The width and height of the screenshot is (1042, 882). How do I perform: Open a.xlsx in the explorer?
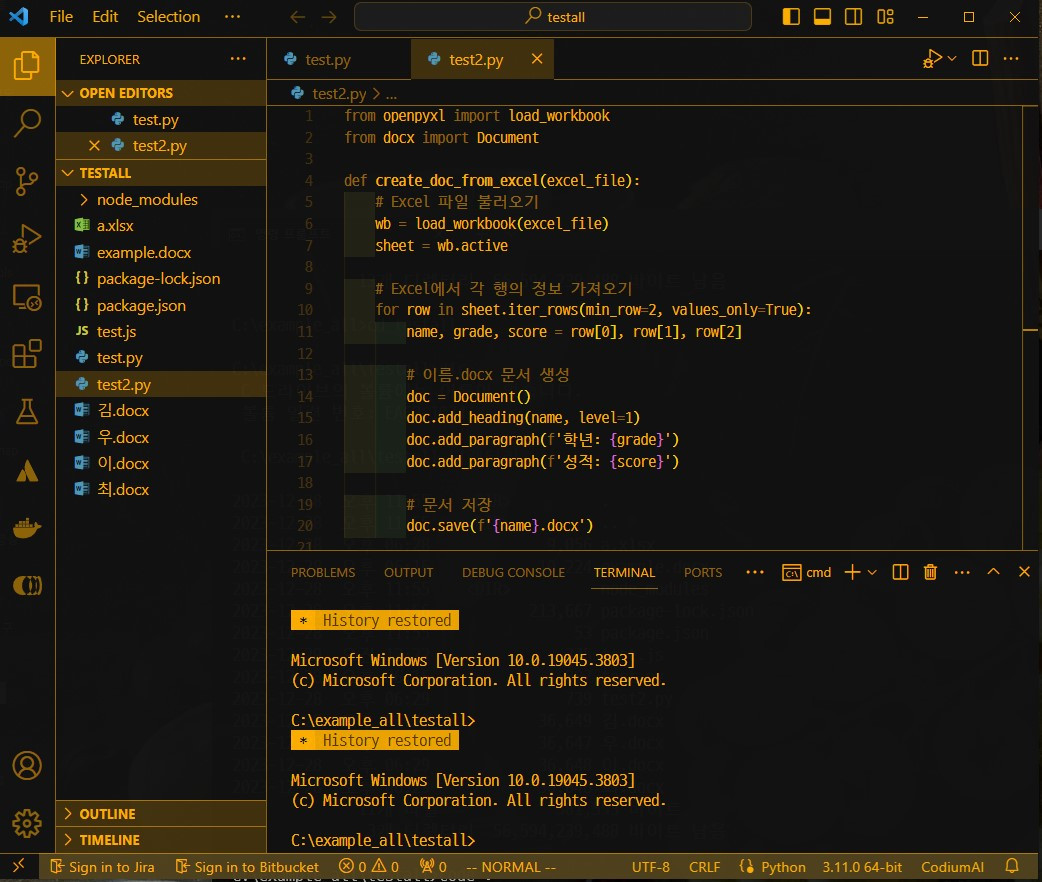coord(161,226)
